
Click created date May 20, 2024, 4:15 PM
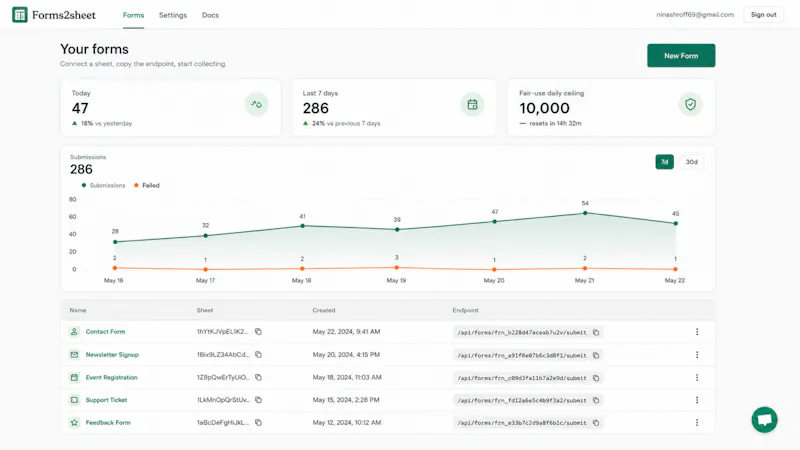point(346,355)
